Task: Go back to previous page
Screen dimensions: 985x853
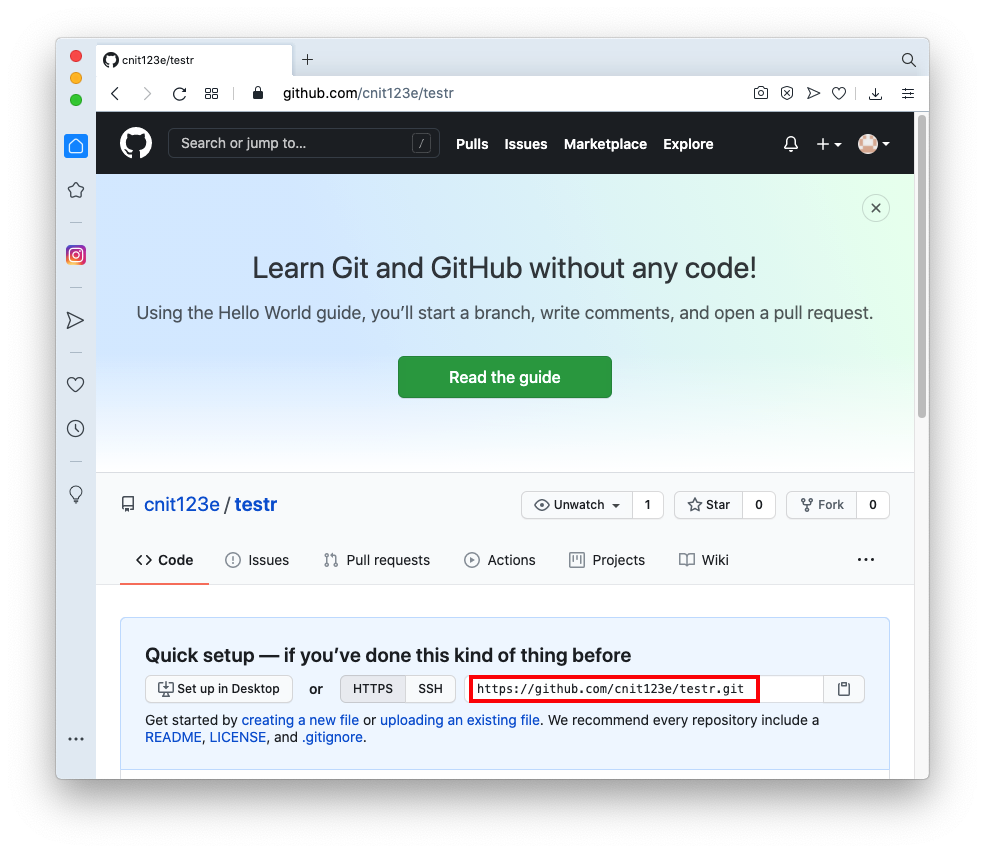Action: 115,94
